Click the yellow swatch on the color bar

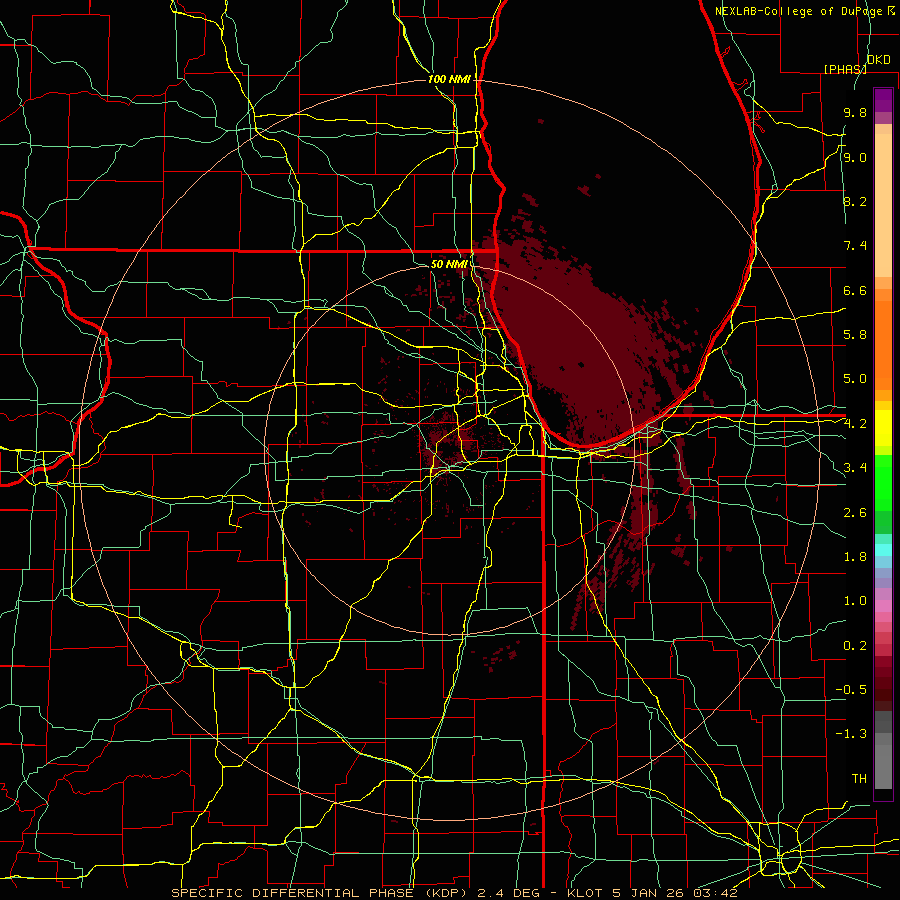point(883,428)
